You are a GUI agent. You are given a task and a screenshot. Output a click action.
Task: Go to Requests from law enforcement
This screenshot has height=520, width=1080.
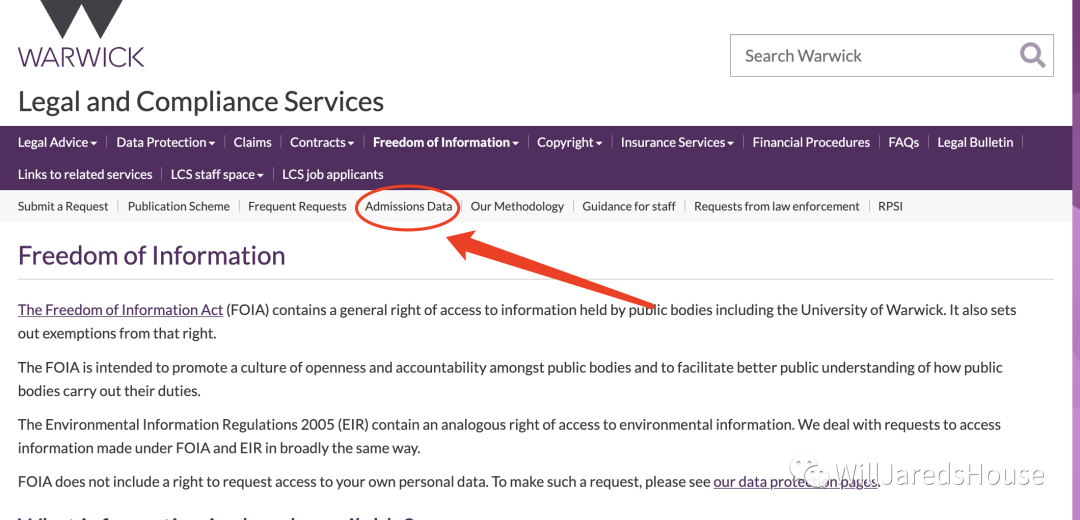(776, 206)
